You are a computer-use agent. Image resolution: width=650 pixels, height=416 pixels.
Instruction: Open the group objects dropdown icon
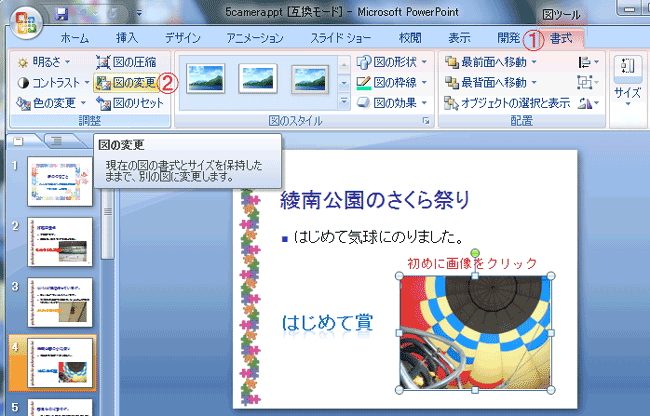tap(589, 83)
